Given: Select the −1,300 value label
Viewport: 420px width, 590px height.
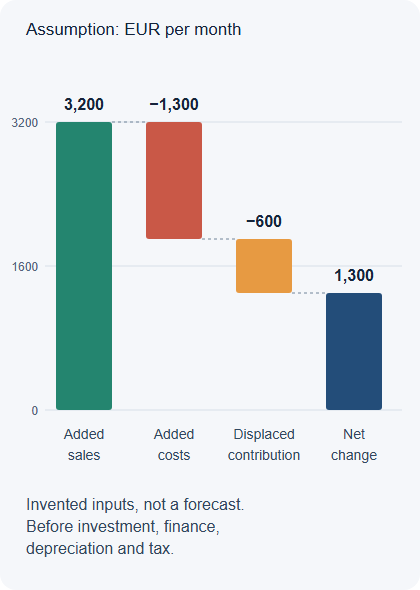Looking at the screenshot, I should [174, 105].
